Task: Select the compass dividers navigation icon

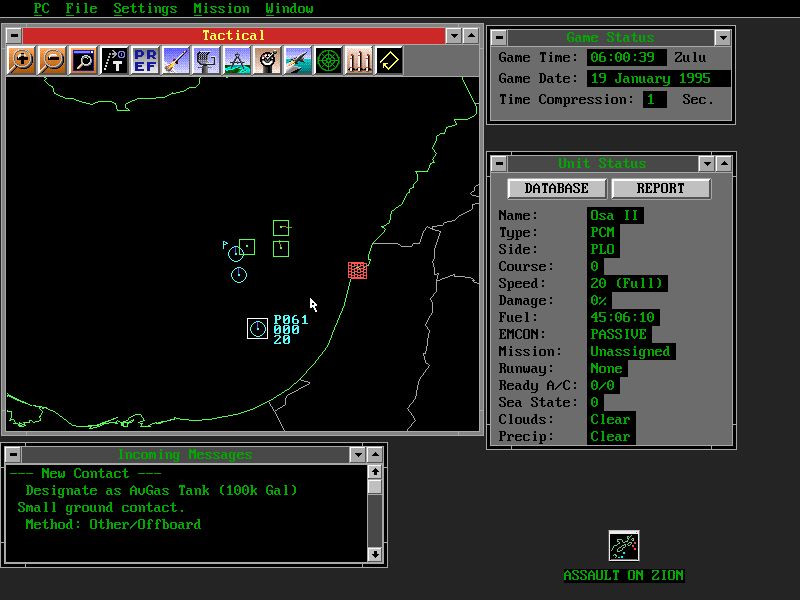Action: [237, 61]
